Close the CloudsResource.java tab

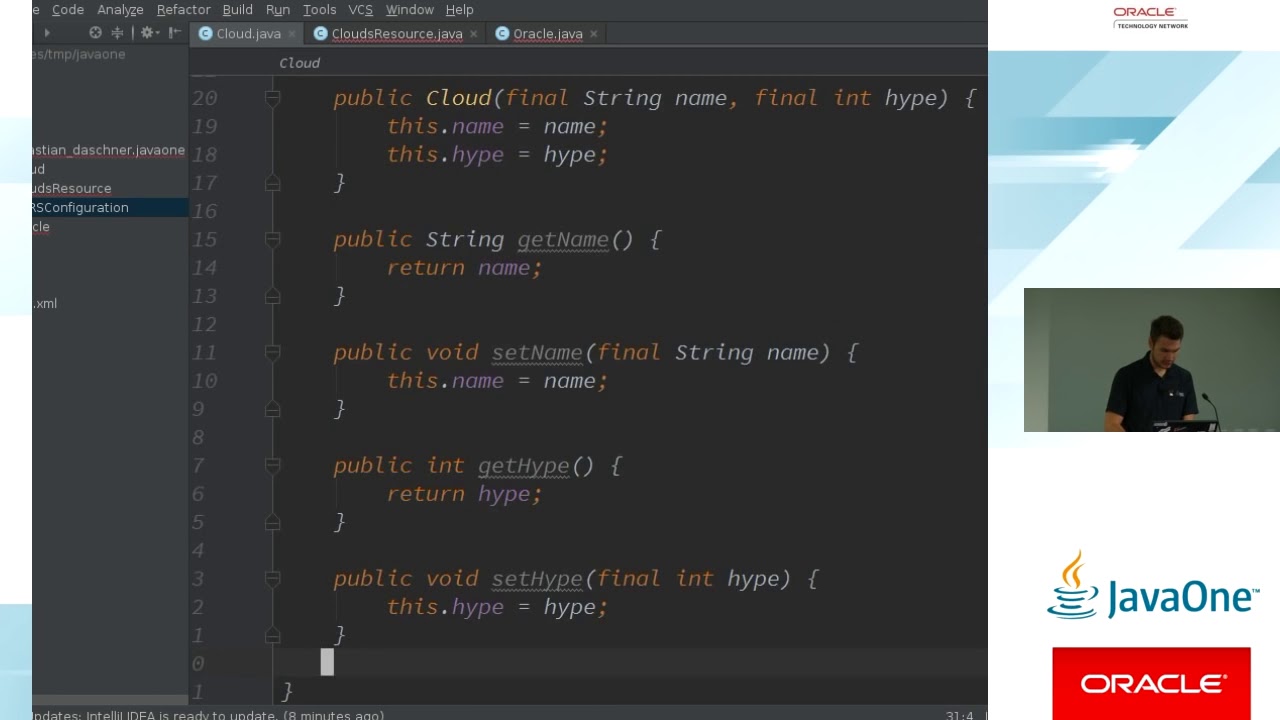[x=474, y=34]
